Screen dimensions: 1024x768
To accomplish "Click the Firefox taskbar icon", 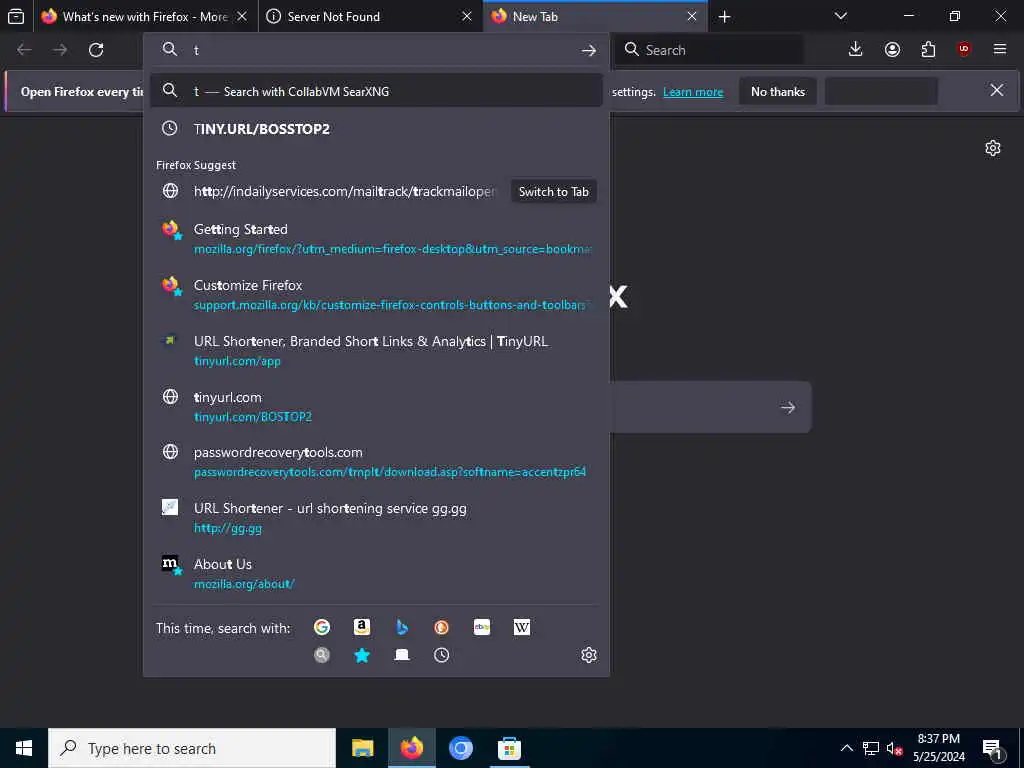I will [x=411, y=748].
